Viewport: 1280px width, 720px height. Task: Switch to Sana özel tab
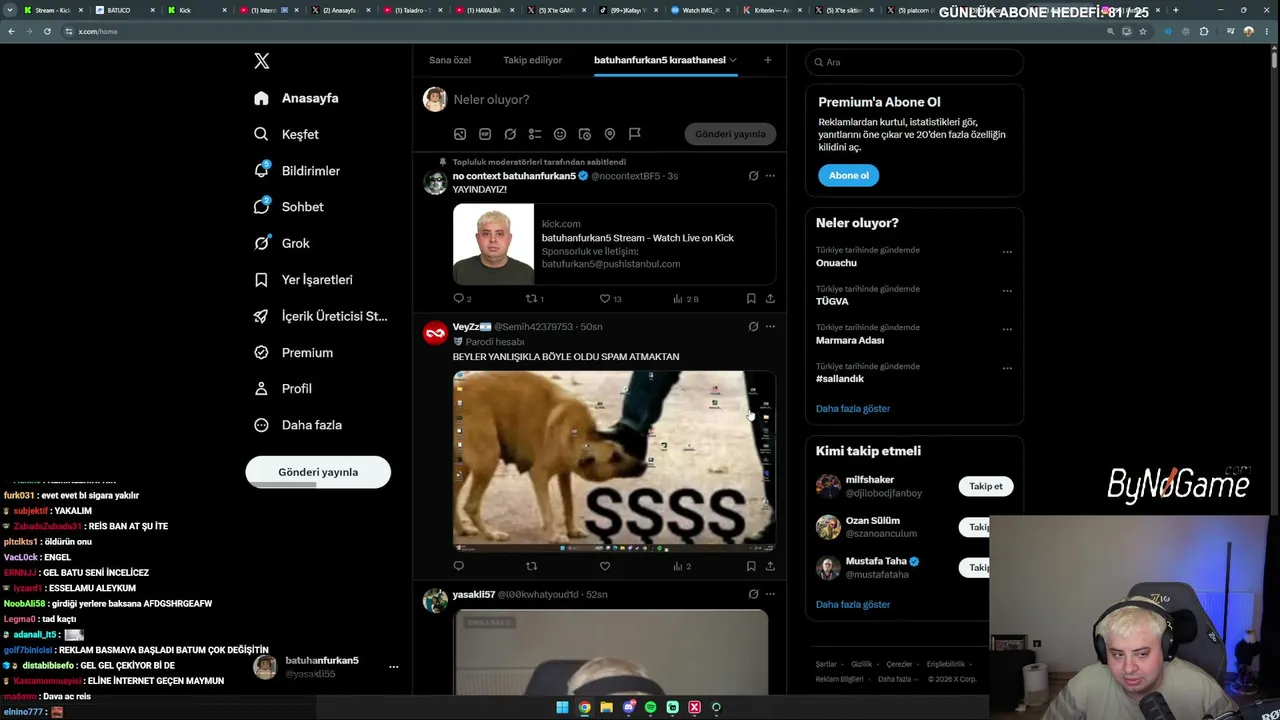pyautogui.click(x=450, y=60)
